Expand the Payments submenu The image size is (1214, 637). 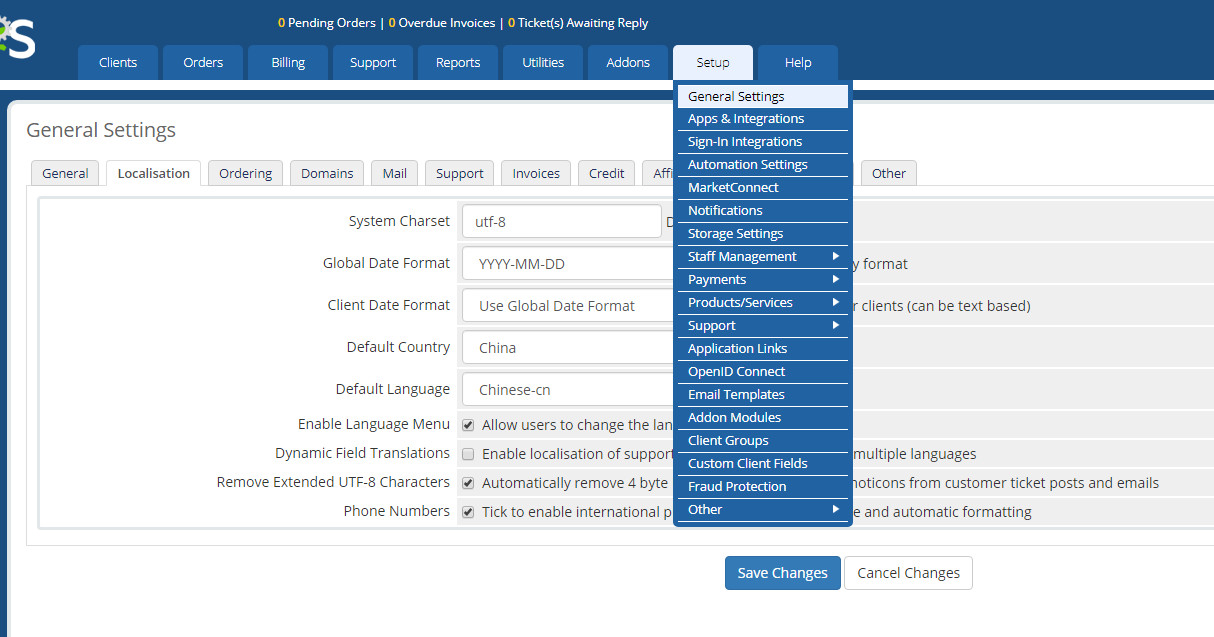(762, 279)
